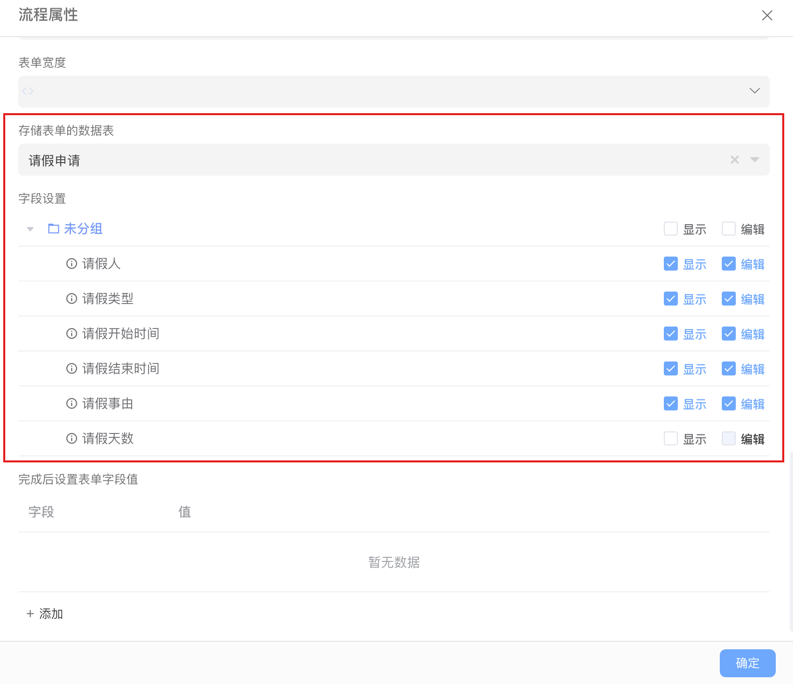Enable 显示 checkbox for 请假天数
Screen dimensions: 793x684
(670, 439)
